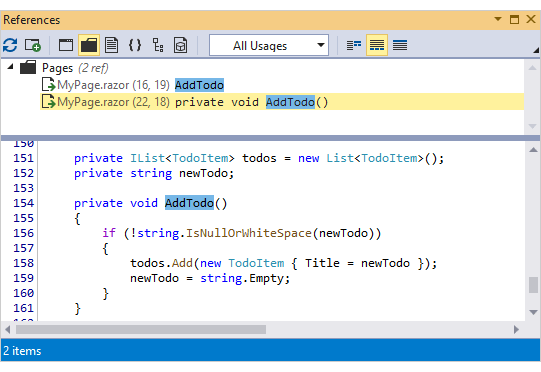This screenshot has height=372, width=541.
Task: Click 'todos' variable on line 151
Action: pyautogui.click(x=259, y=158)
